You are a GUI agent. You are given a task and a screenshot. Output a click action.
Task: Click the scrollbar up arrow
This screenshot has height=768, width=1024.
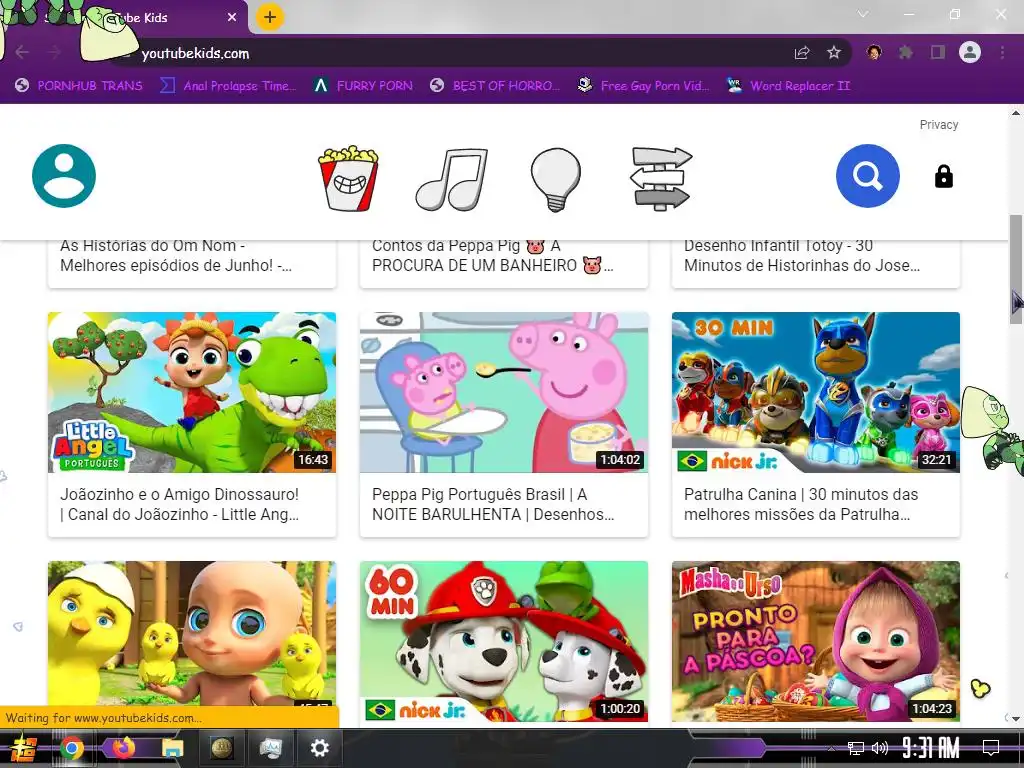[1016, 113]
